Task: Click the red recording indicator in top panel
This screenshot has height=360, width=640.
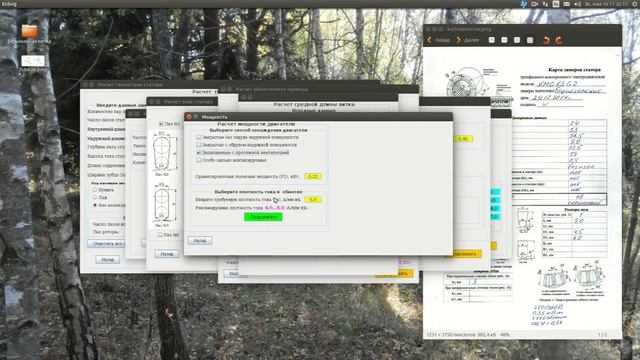Action: (534, 4)
